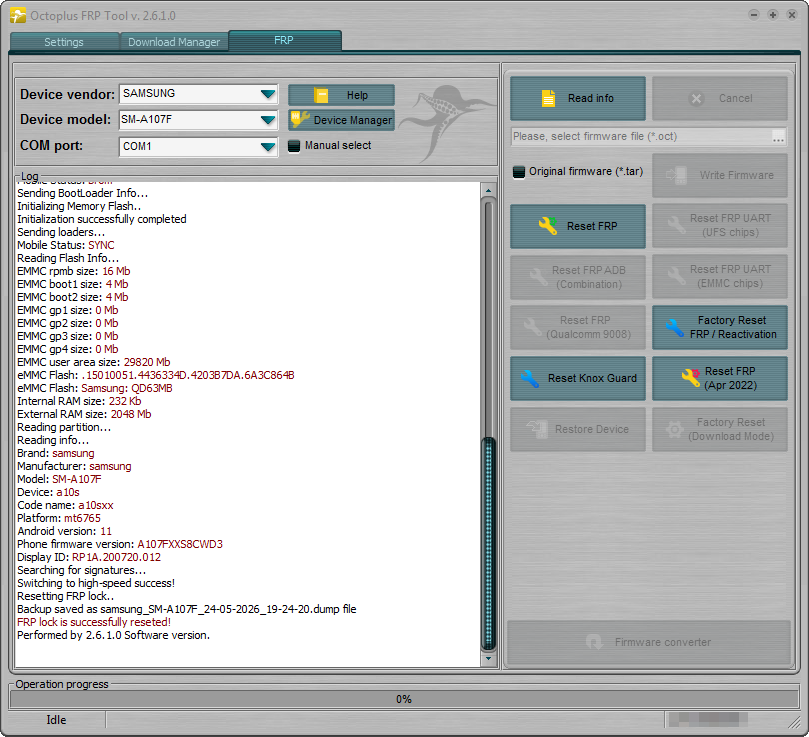Close the Octoplus FRP Tool window
The height and width of the screenshot is (737, 809).
pos(792,14)
